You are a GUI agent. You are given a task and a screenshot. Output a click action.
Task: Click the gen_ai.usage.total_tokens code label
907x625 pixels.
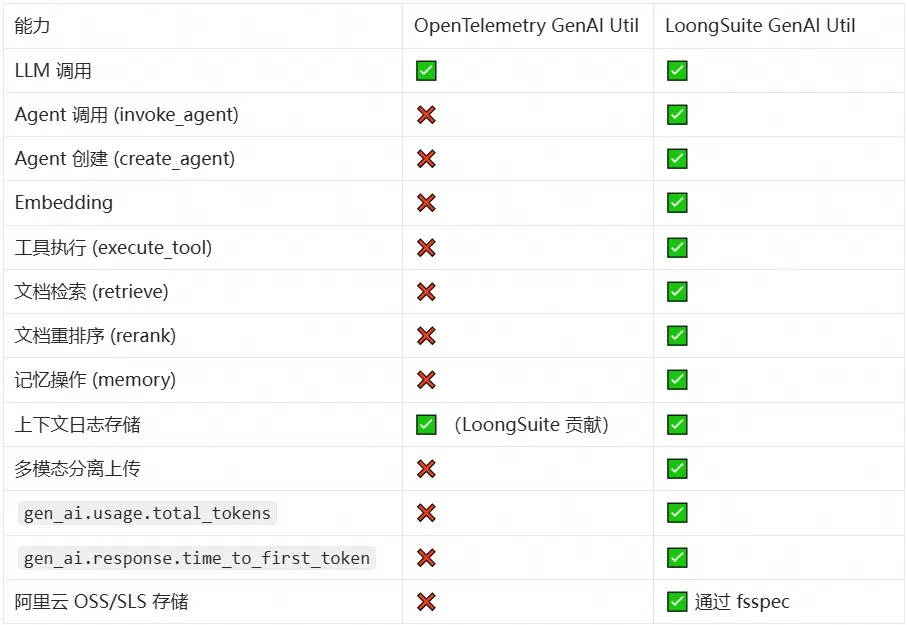[x=148, y=513]
